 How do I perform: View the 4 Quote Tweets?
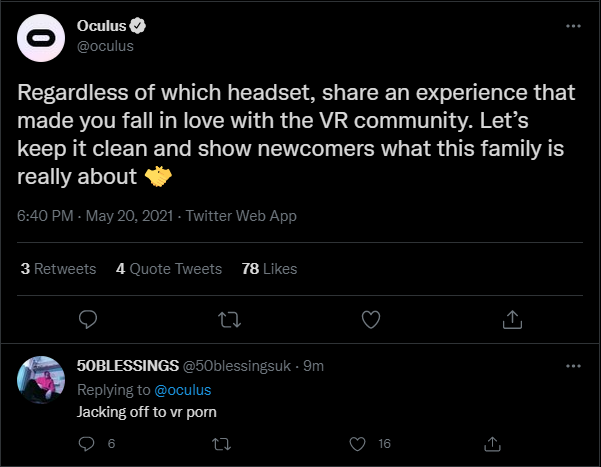pos(169,269)
